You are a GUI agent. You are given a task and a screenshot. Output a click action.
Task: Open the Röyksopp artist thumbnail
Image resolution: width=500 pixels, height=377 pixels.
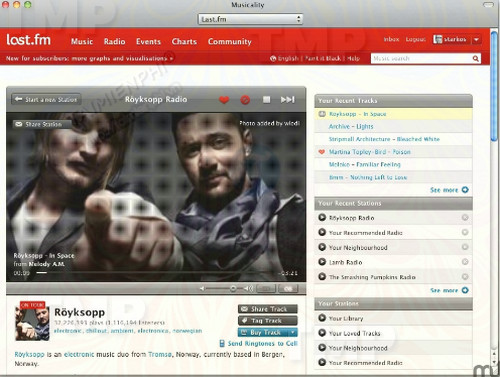(32, 323)
